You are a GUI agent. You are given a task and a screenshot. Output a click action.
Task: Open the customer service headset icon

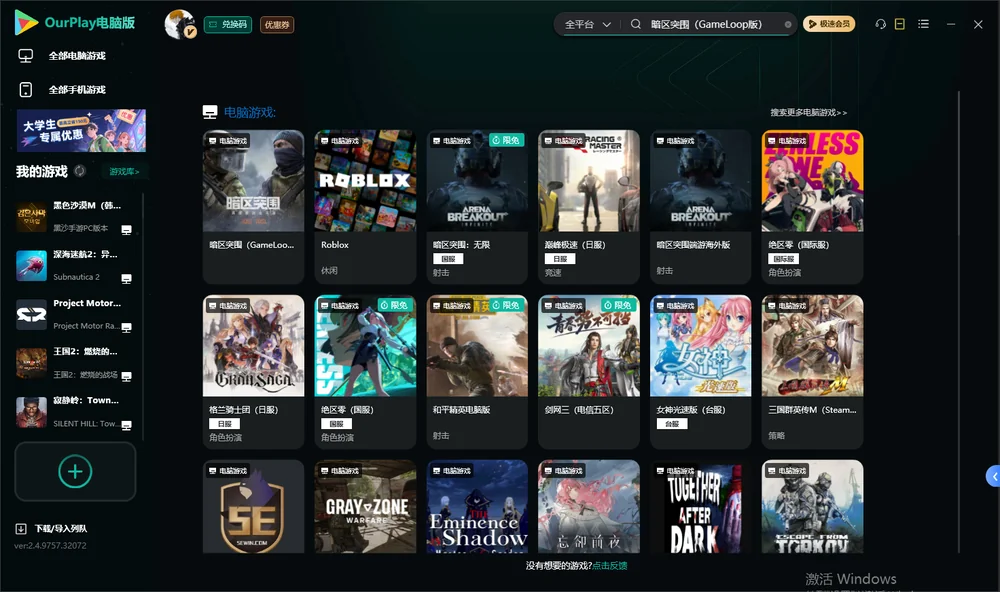[x=881, y=24]
